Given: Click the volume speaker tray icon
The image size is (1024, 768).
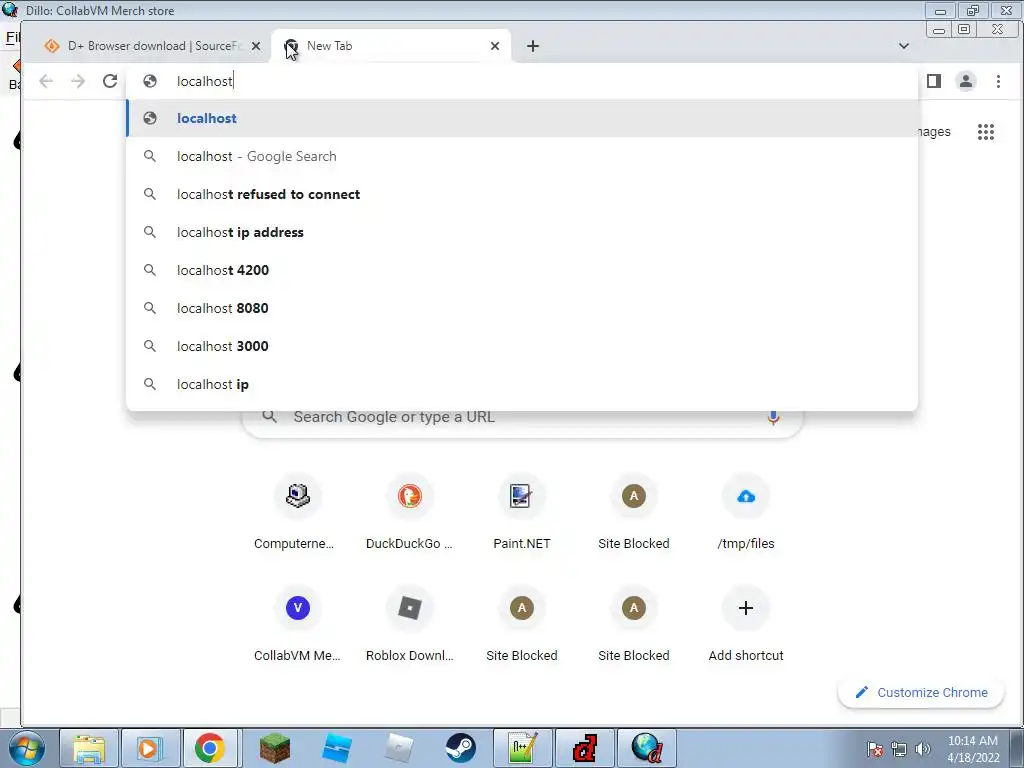Looking at the screenshot, I should (922, 750).
